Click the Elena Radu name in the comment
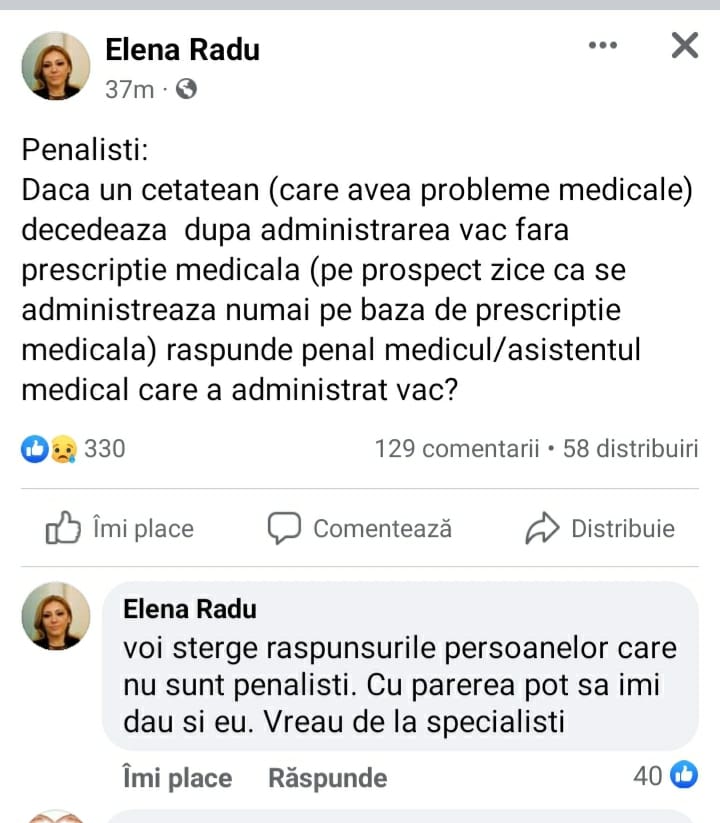 189,609
